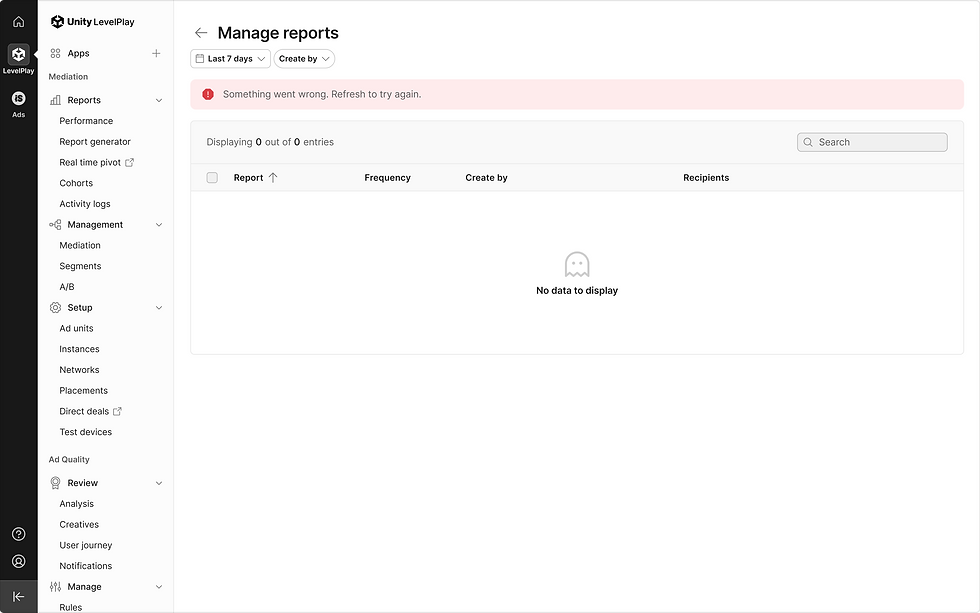Screen dimensions: 980x613
Task: Open Analysis under Review
Action: point(77,504)
